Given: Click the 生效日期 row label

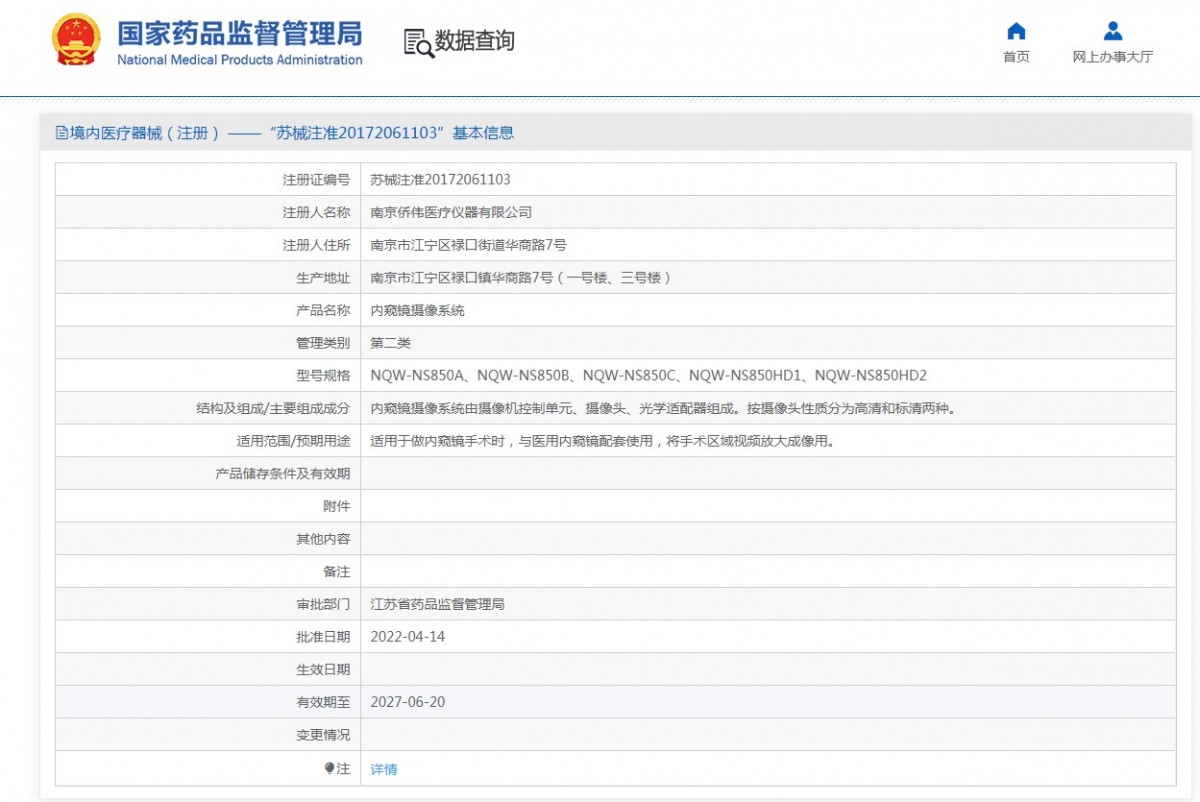Looking at the screenshot, I should coord(323,670).
